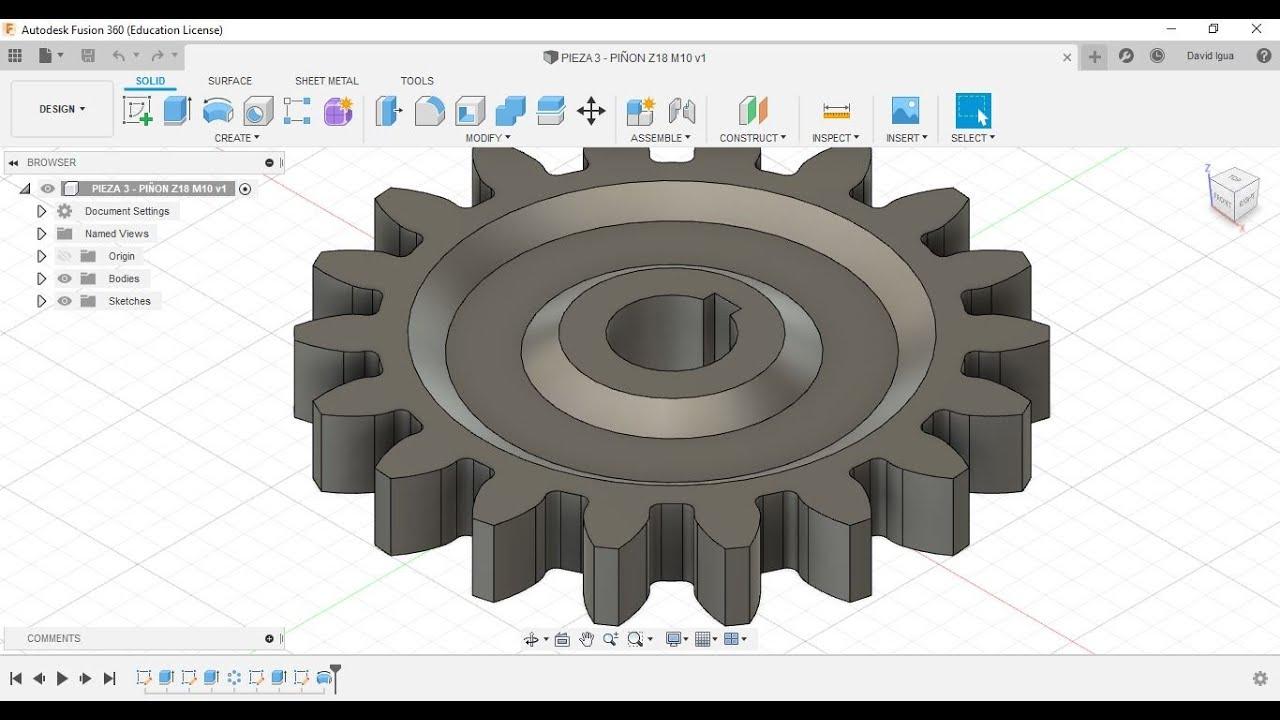The height and width of the screenshot is (720, 1280).
Task: Switch to the SHEET METAL tab
Action: [x=327, y=81]
